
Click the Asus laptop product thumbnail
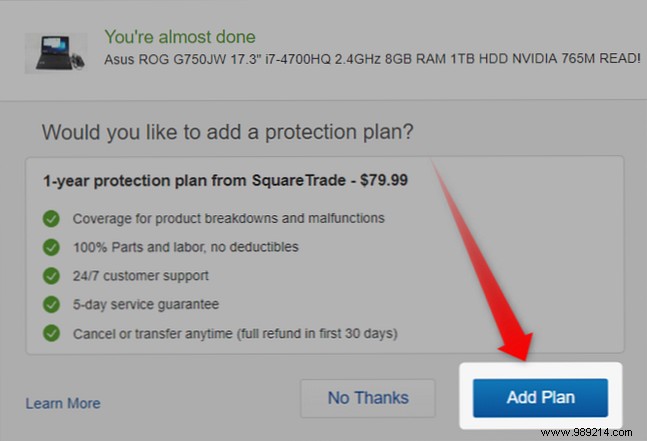(56, 53)
